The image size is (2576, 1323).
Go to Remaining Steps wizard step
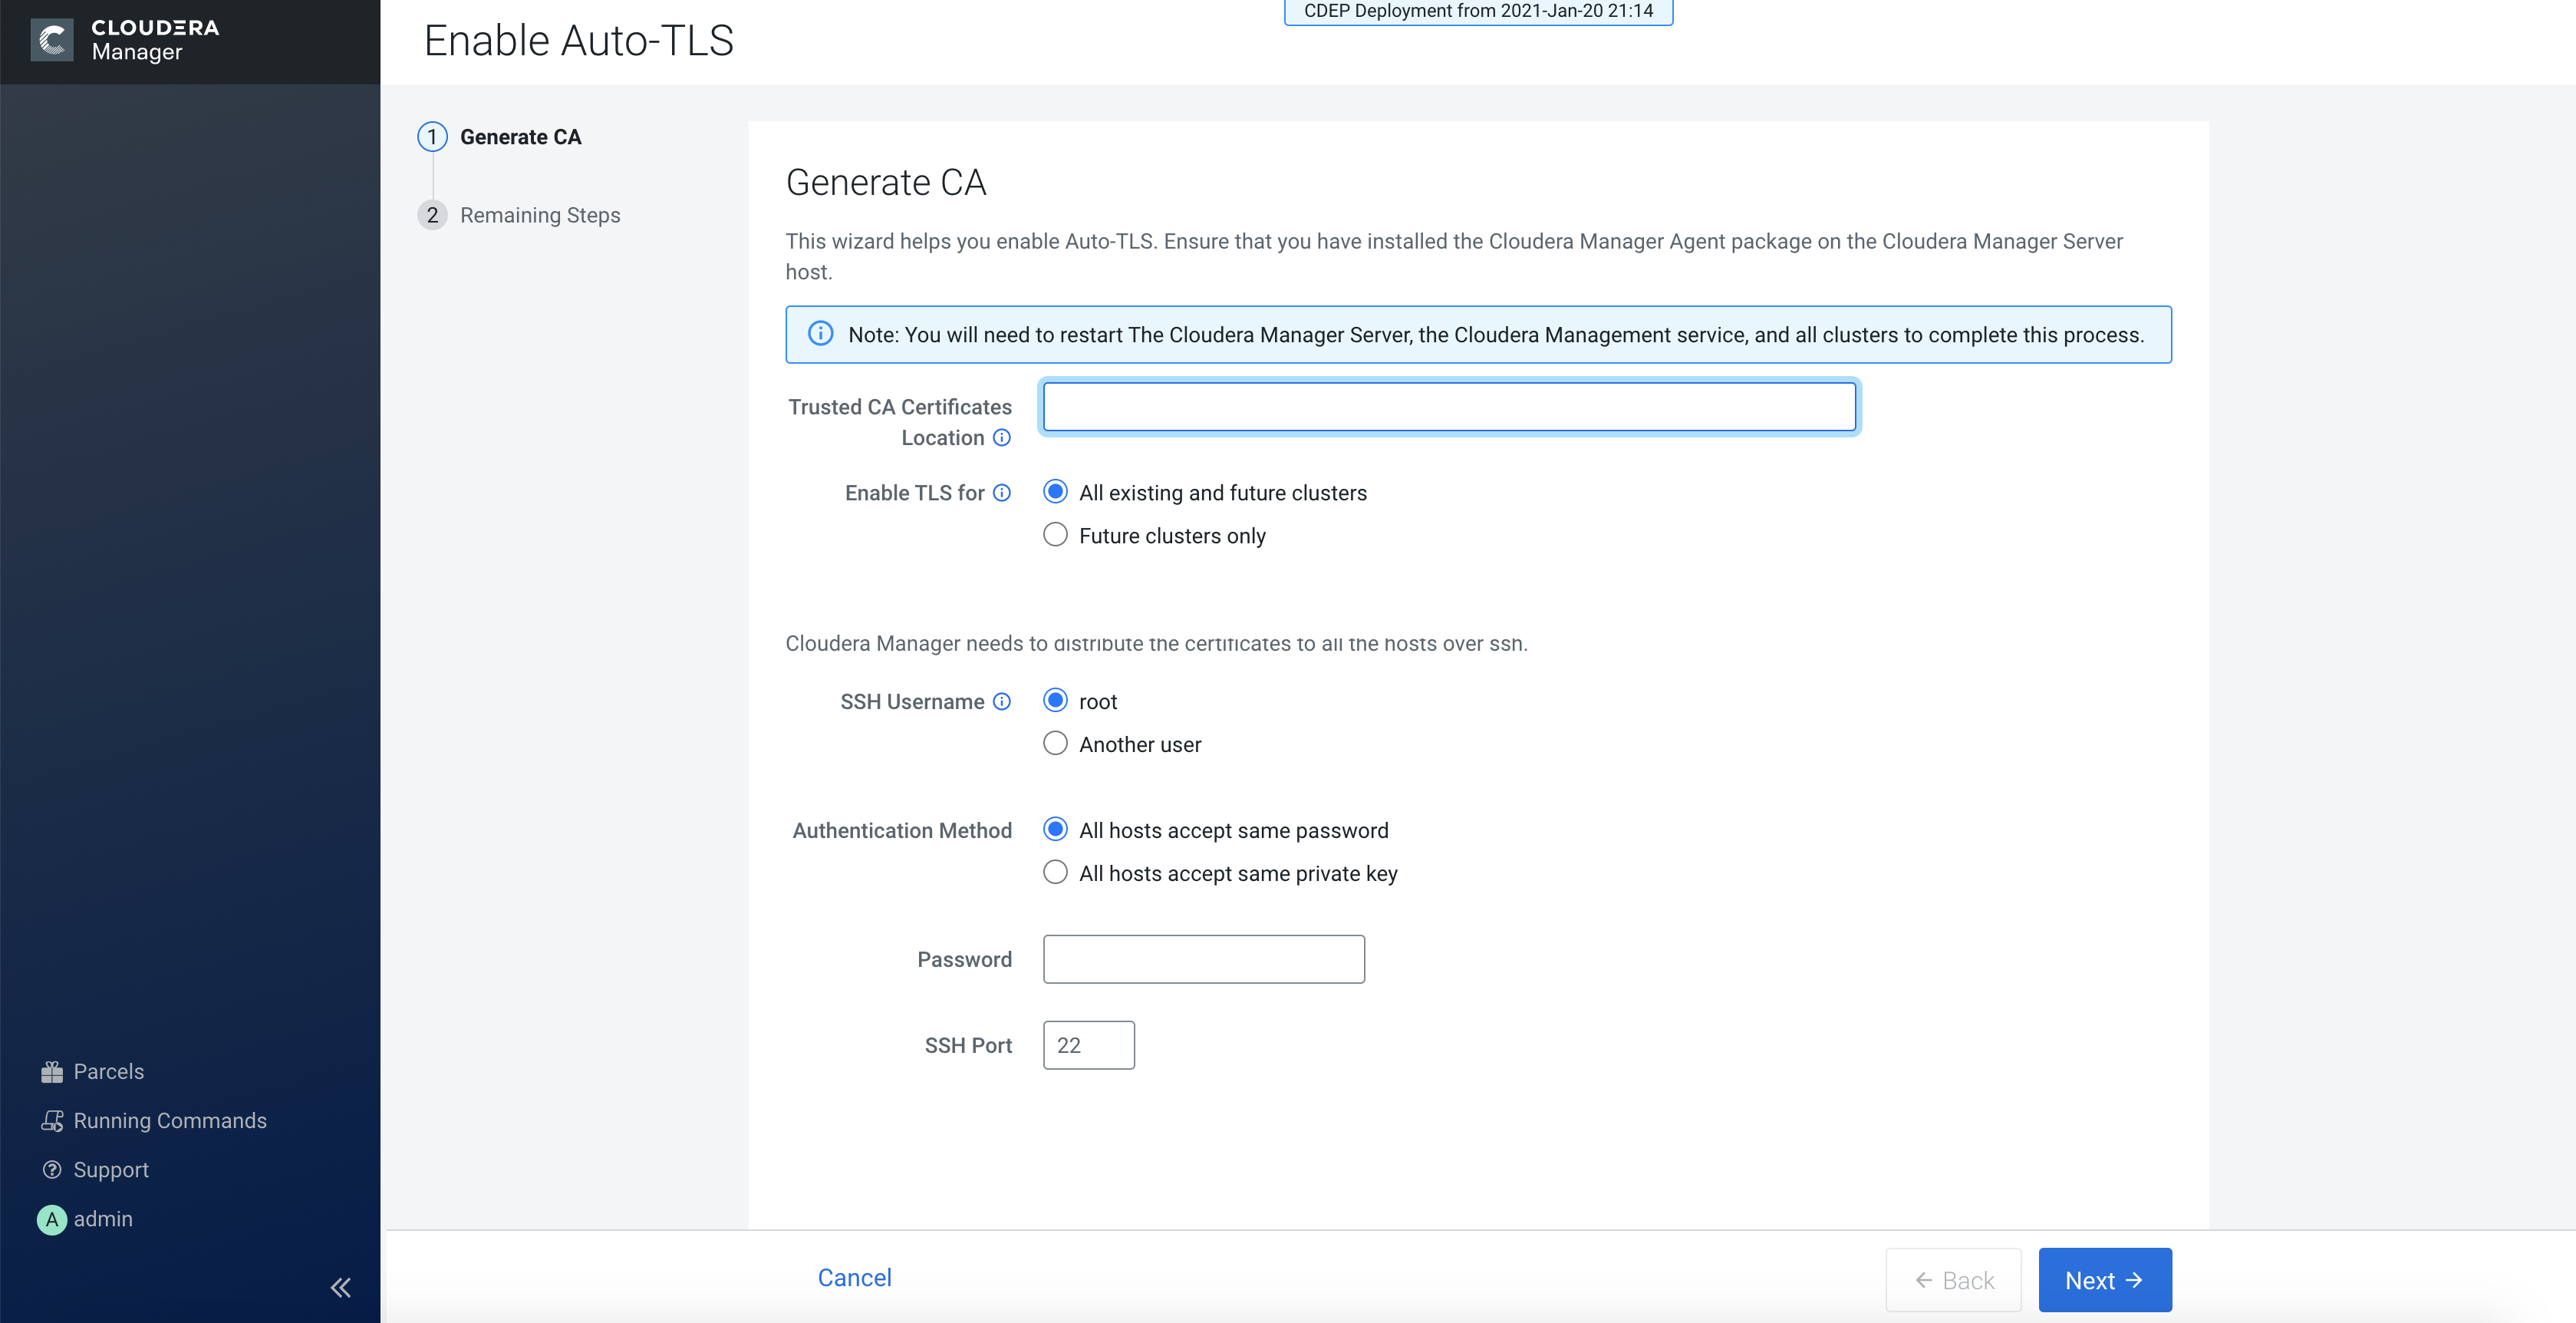pyautogui.click(x=540, y=215)
